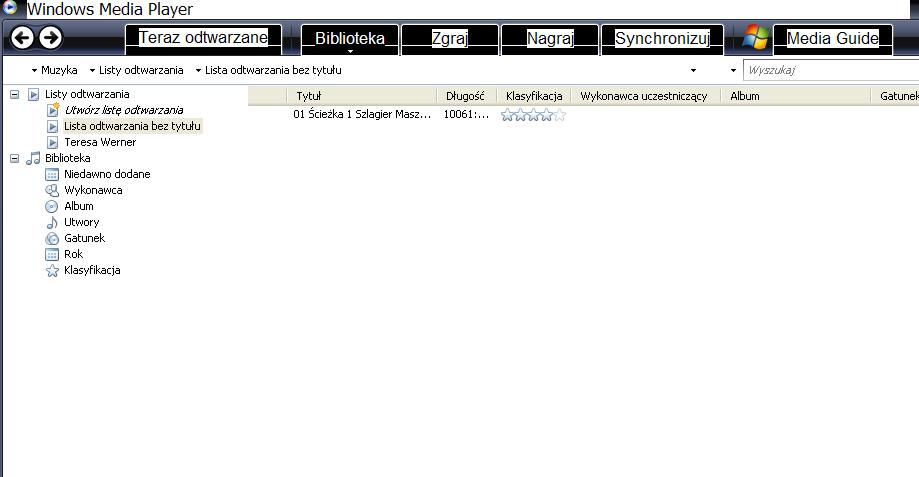This screenshot has width=919, height=477.
Task: Sort by the Tytuł column header
Action: pos(362,96)
